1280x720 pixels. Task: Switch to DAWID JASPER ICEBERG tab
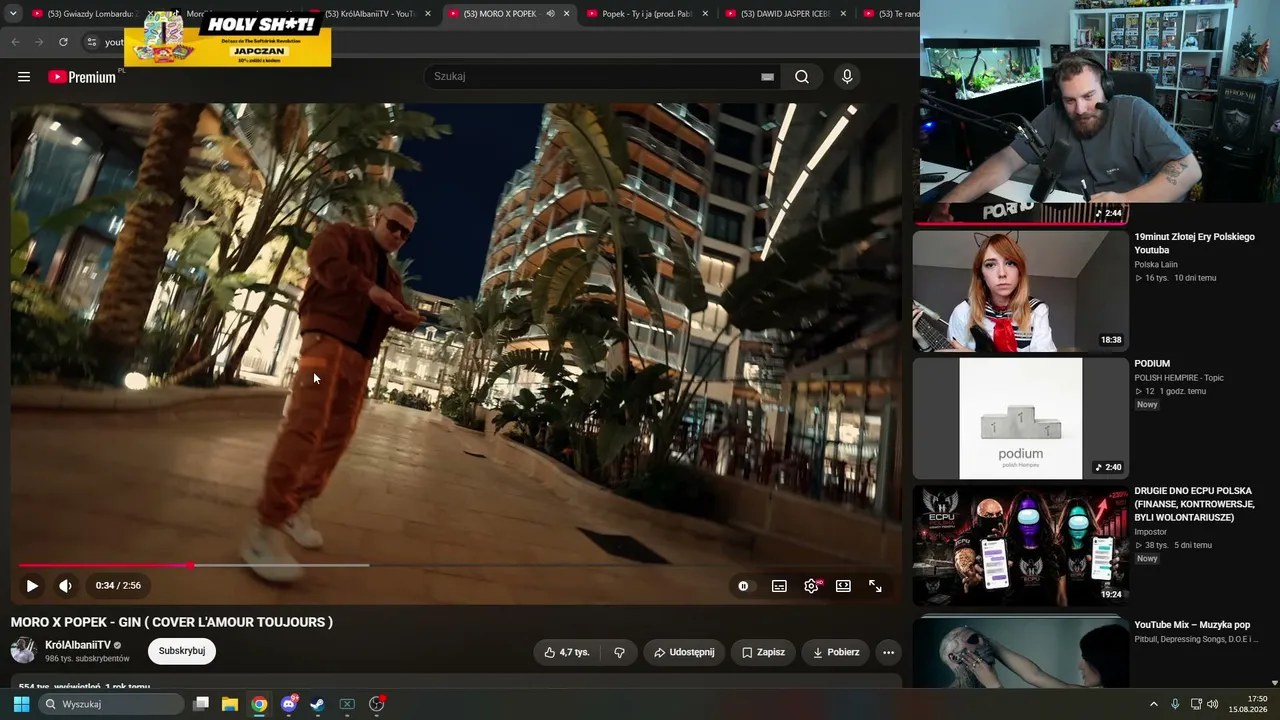(784, 14)
